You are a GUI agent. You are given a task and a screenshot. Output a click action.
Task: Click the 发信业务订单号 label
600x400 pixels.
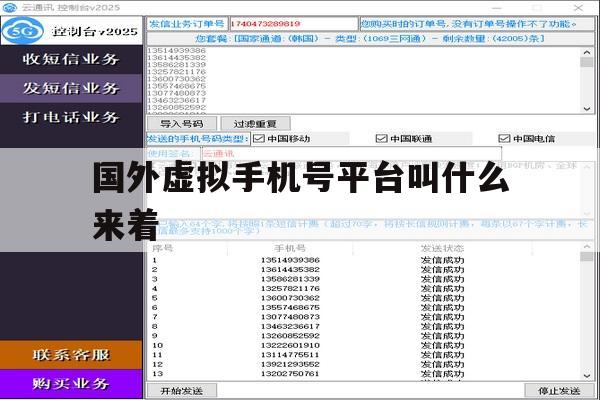point(187,24)
